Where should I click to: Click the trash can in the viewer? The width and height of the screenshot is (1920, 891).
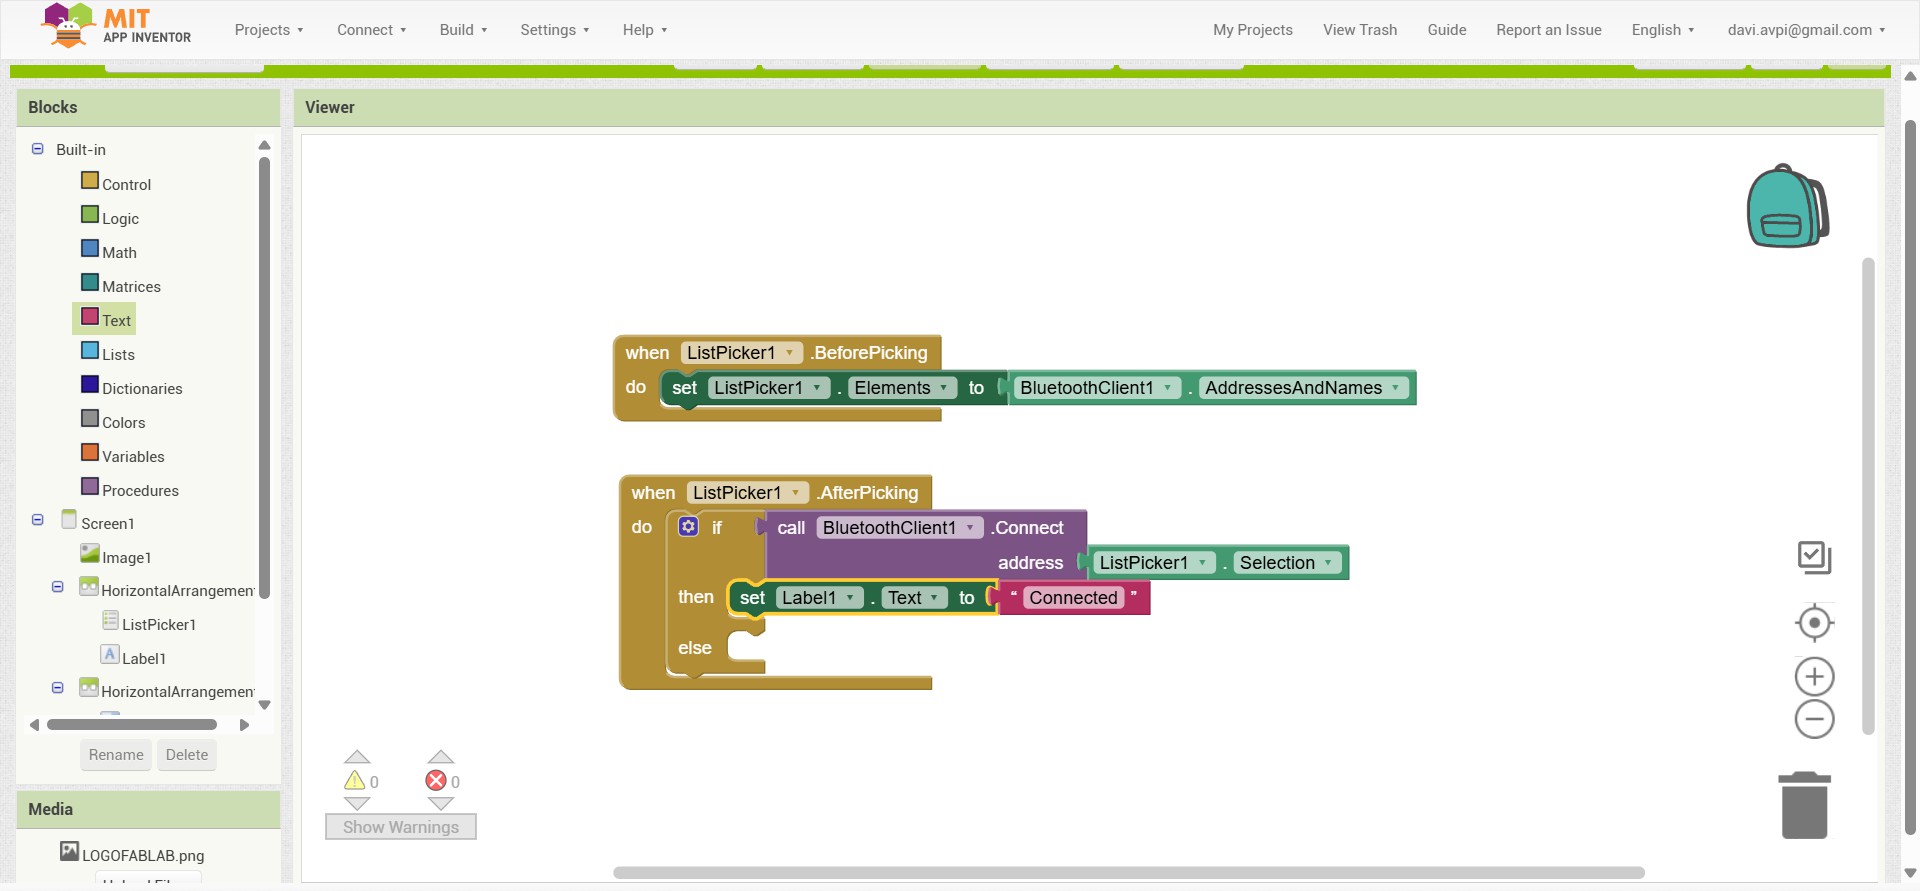[1805, 805]
